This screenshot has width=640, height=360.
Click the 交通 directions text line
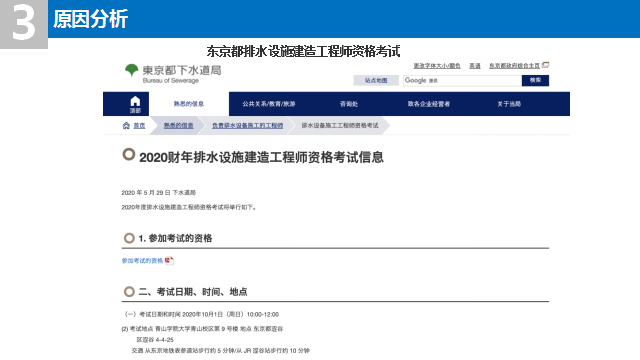coord(220,351)
